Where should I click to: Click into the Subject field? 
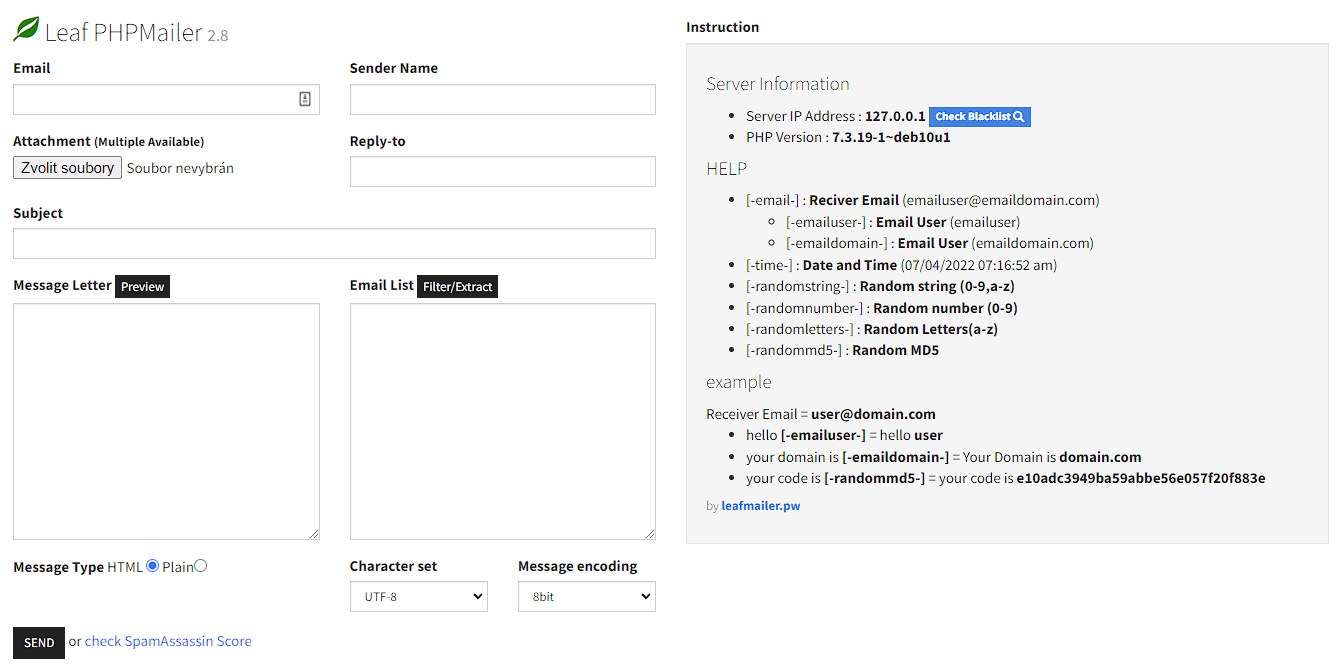pos(334,244)
